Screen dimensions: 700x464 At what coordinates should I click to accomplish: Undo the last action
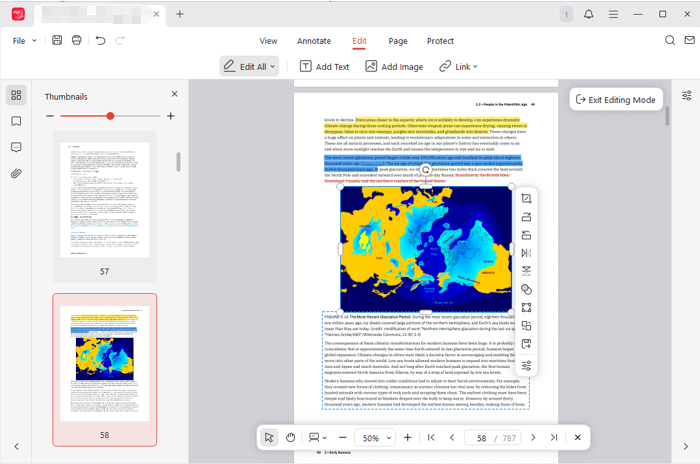click(100, 41)
